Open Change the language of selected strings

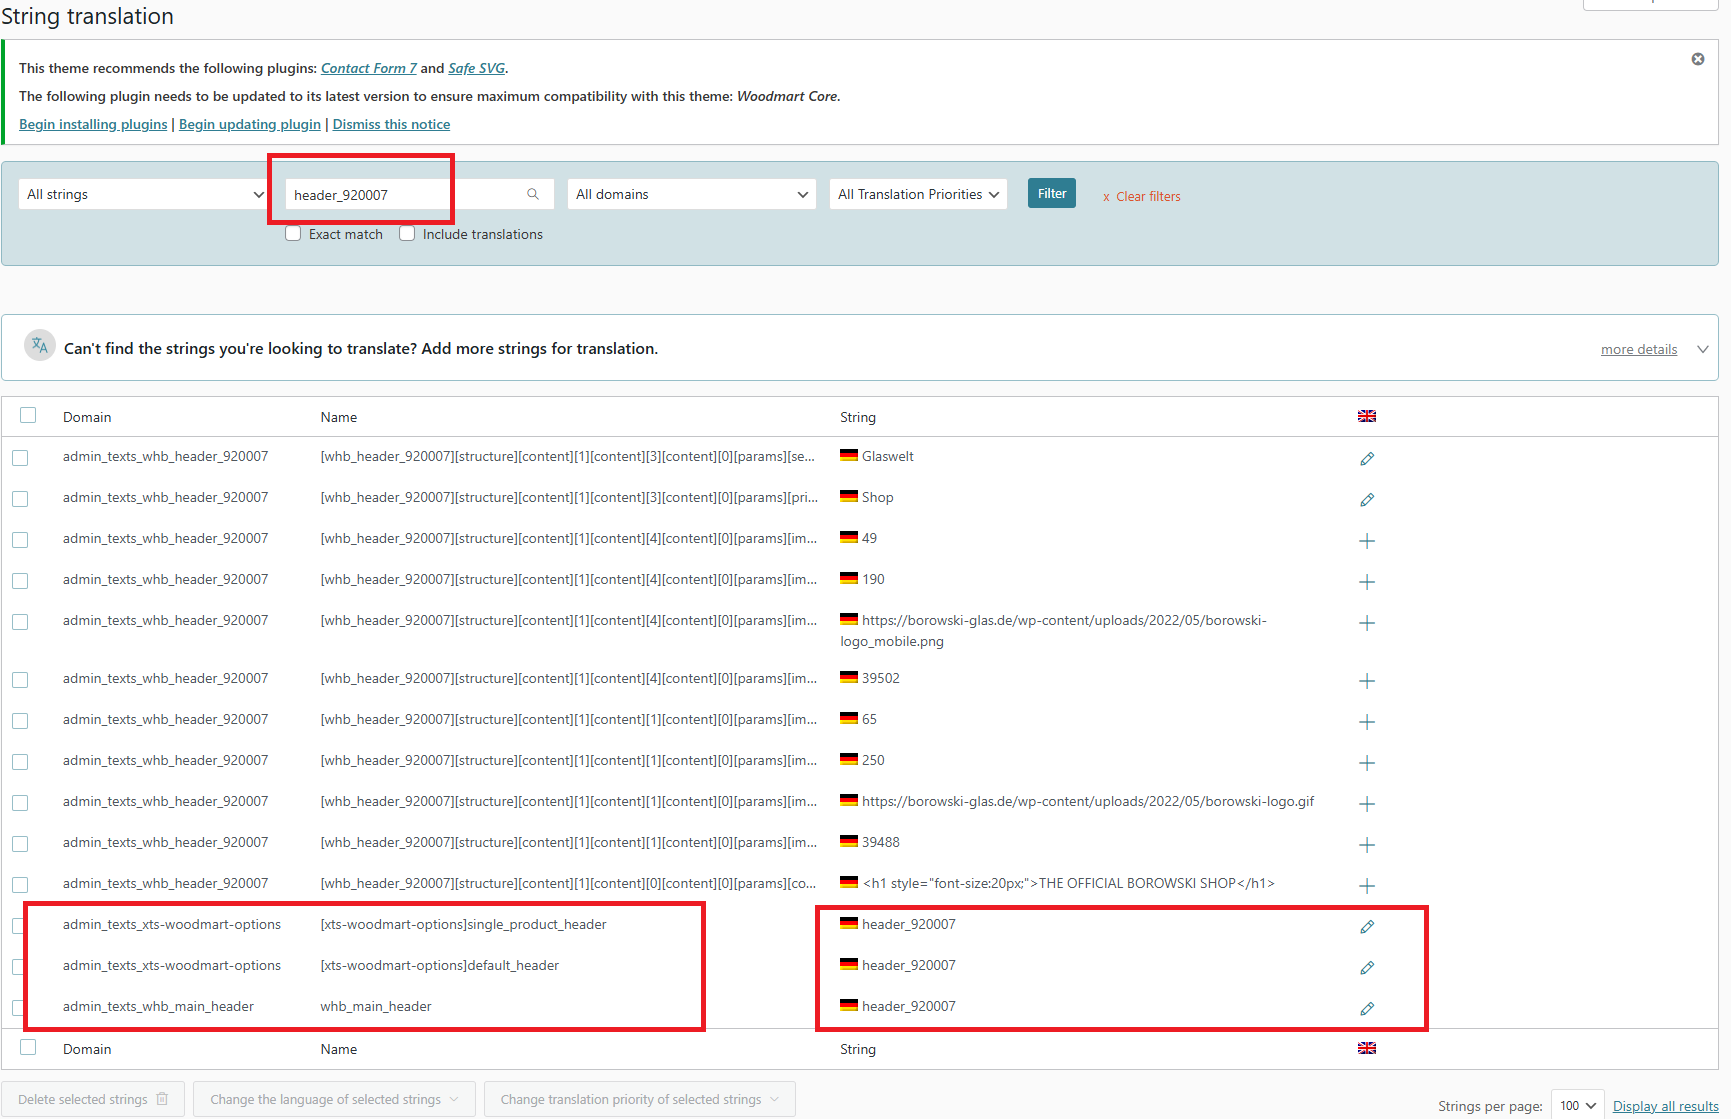[x=334, y=1099]
